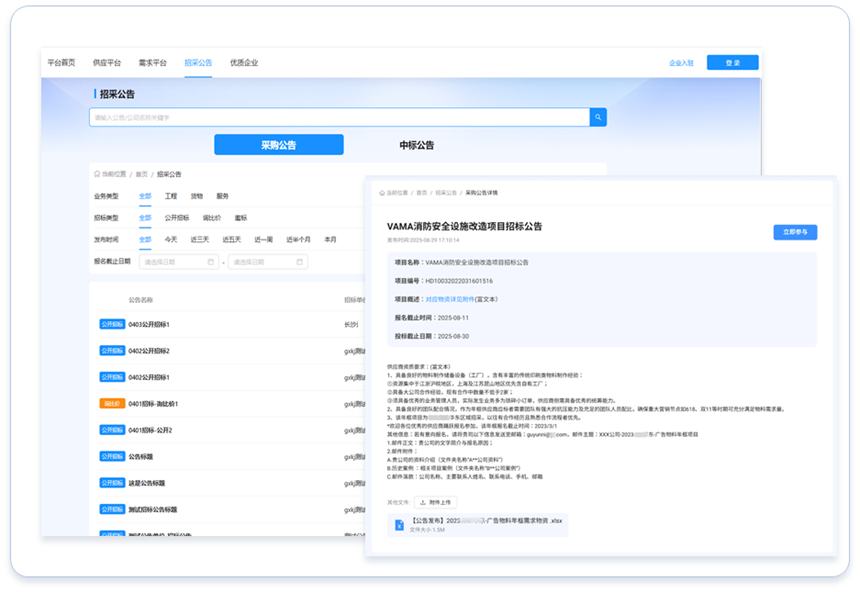Select 全部 in 招标类型 filter row

point(145,218)
